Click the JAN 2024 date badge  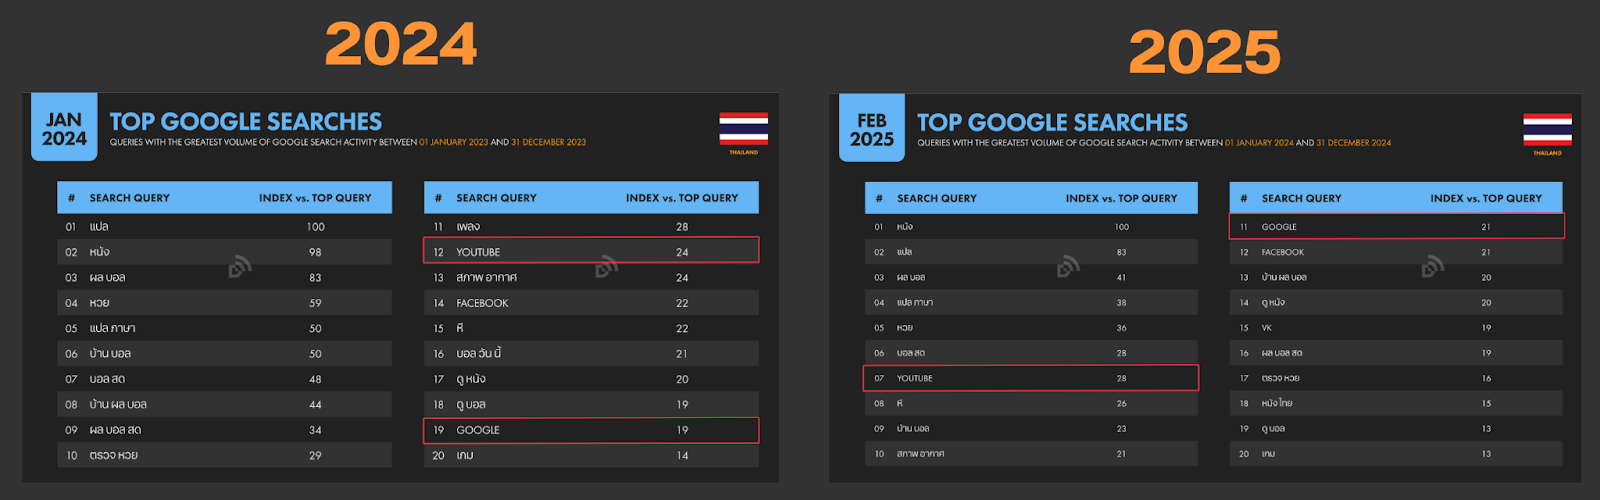pyautogui.click(x=64, y=128)
